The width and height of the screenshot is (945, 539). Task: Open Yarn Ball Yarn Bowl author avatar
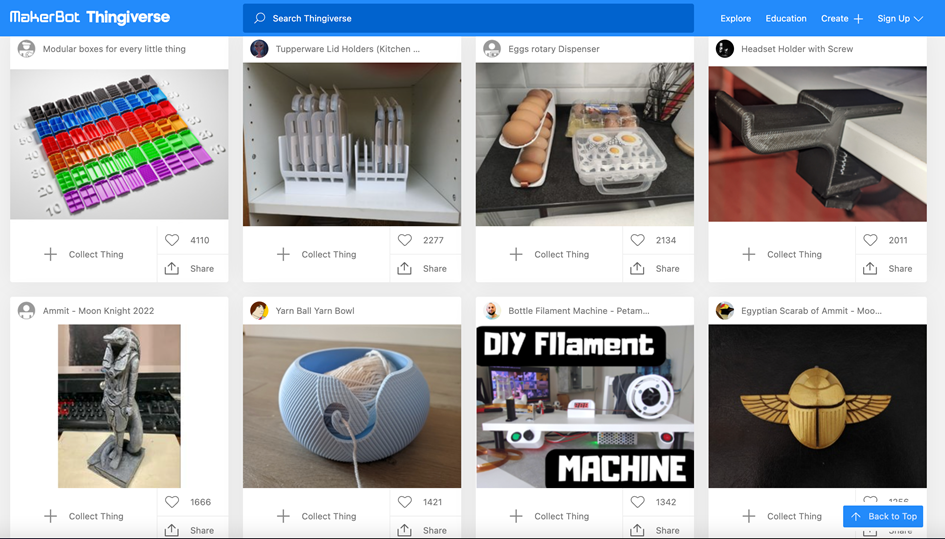click(x=259, y=311)
